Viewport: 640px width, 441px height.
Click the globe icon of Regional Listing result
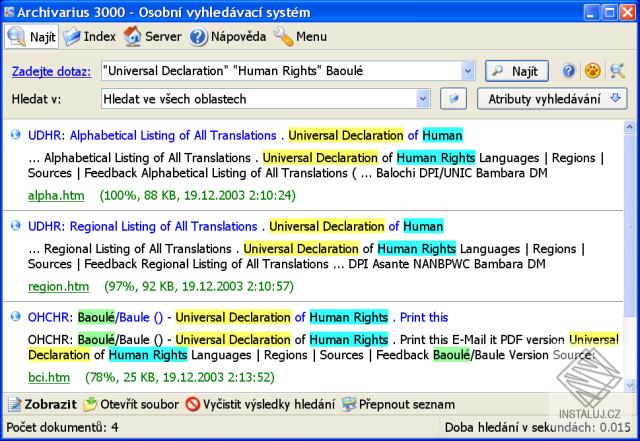pos(16,225)
